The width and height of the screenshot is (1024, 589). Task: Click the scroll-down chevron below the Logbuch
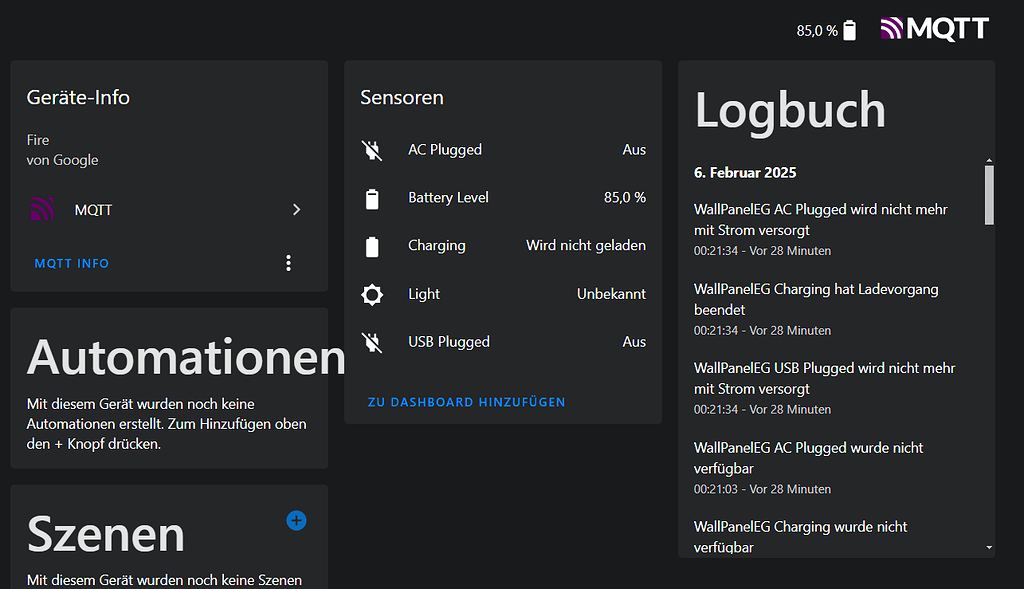click(989, 547)
